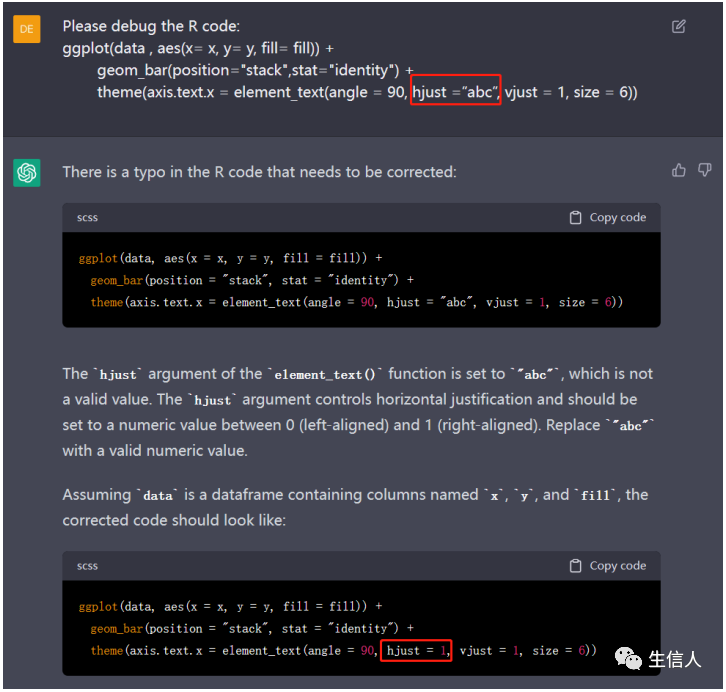Viewport: 726px width, 692px height.
Task: Click the edit message pencil icon
Action: (678, 26)
